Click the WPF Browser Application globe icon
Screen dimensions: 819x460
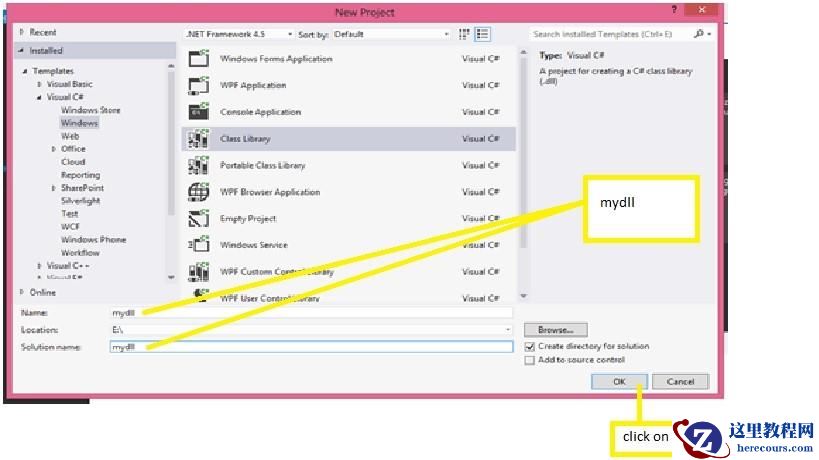(198, 192)
